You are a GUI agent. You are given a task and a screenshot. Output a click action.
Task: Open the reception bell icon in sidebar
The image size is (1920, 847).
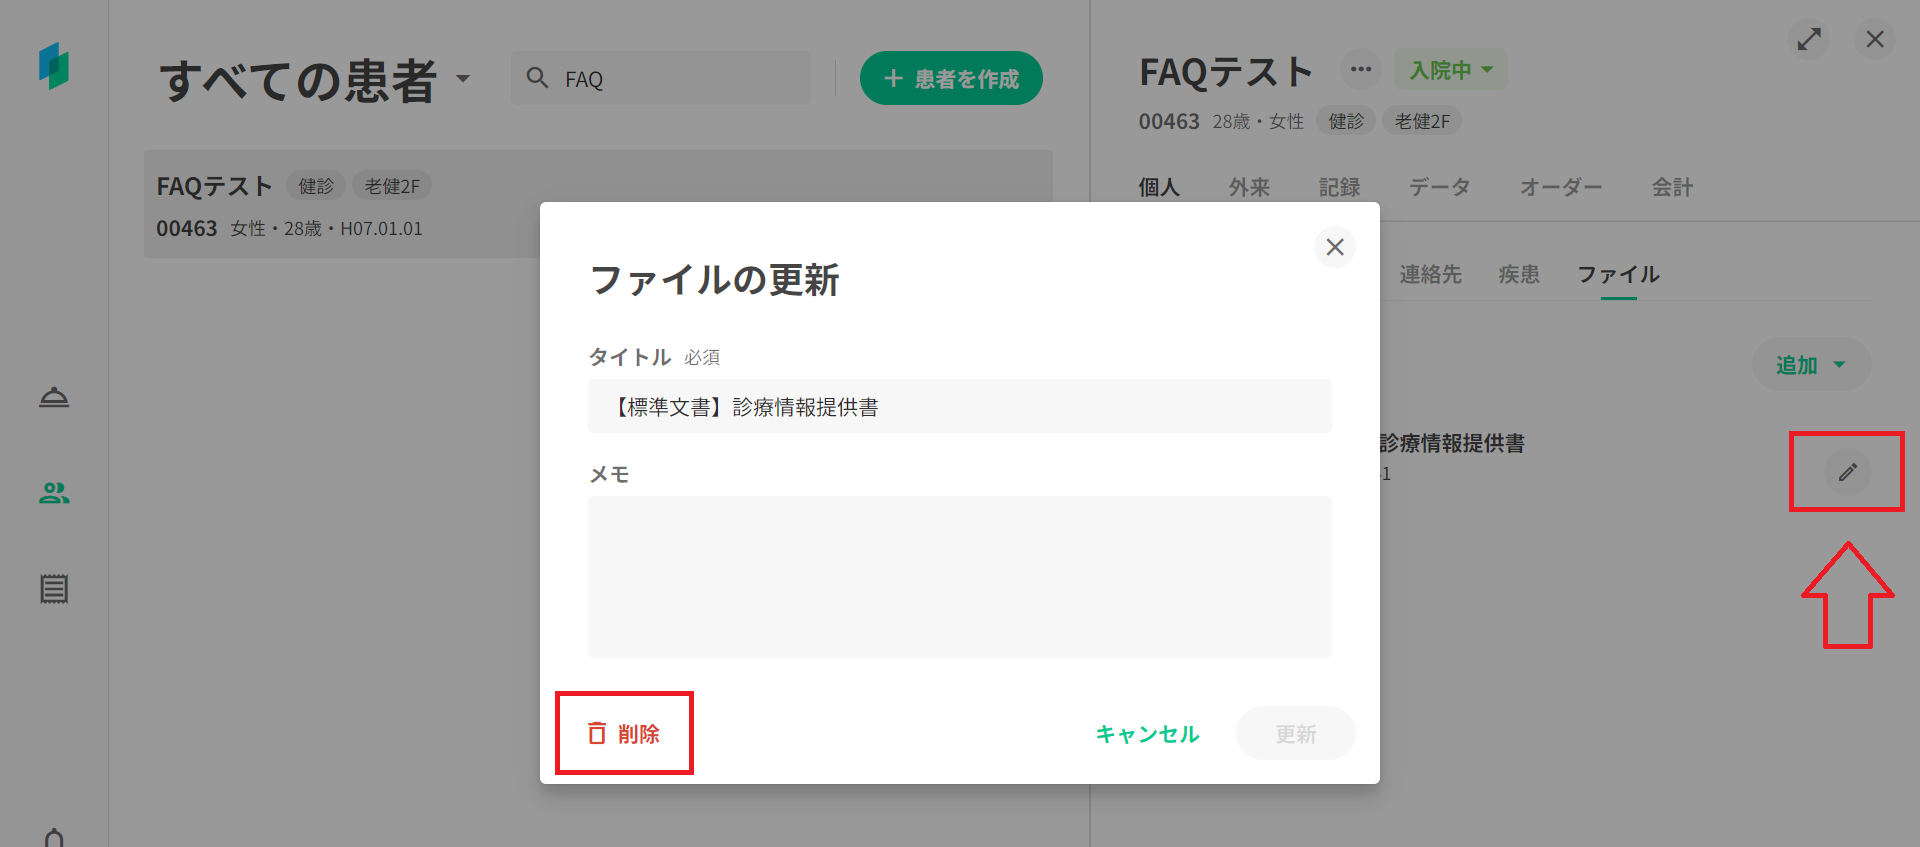[x=54, y=397]
